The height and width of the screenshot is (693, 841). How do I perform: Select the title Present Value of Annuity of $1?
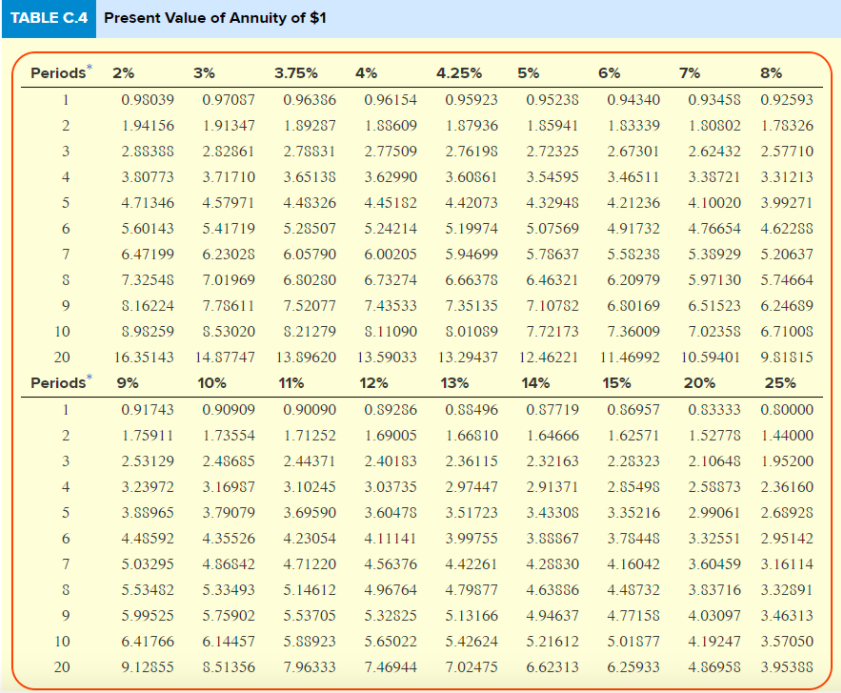215,18
